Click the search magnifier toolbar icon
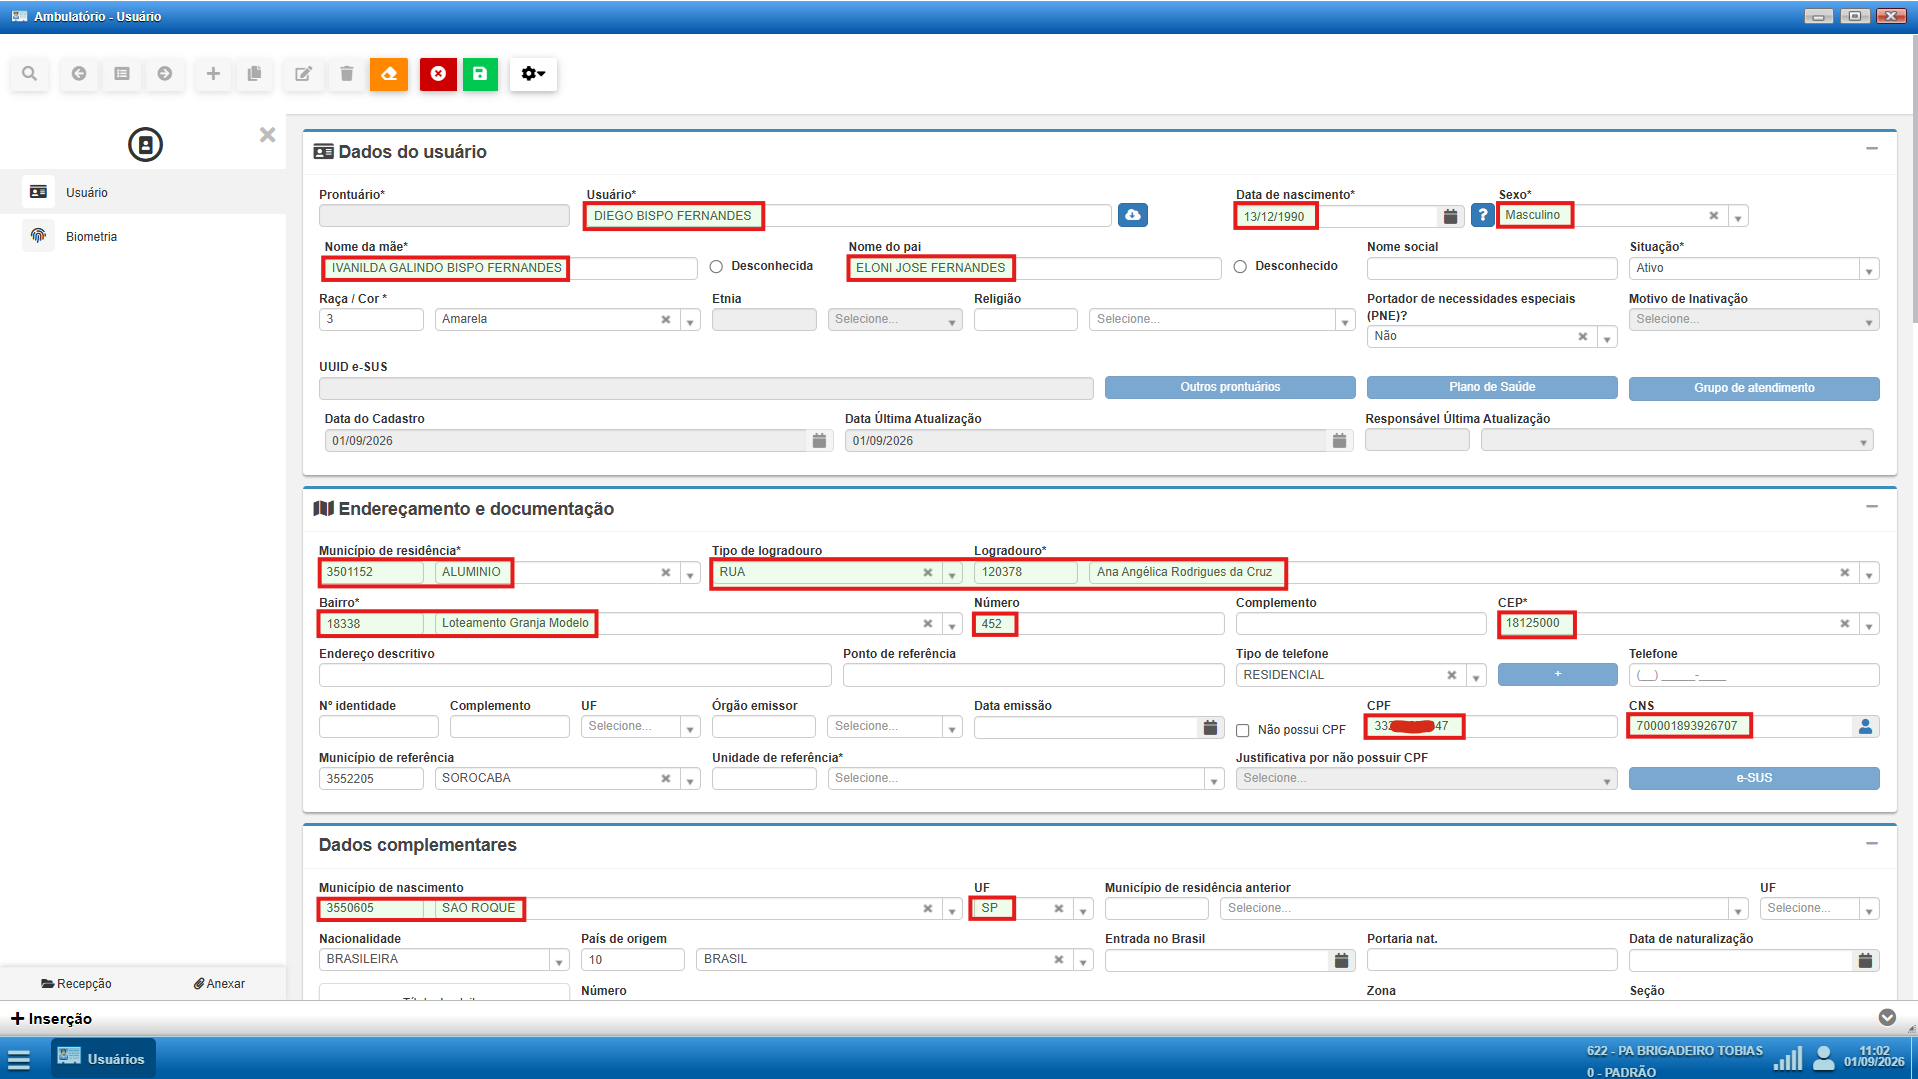The height and width of the screenshot is (1079, 1918). [30, 74]
